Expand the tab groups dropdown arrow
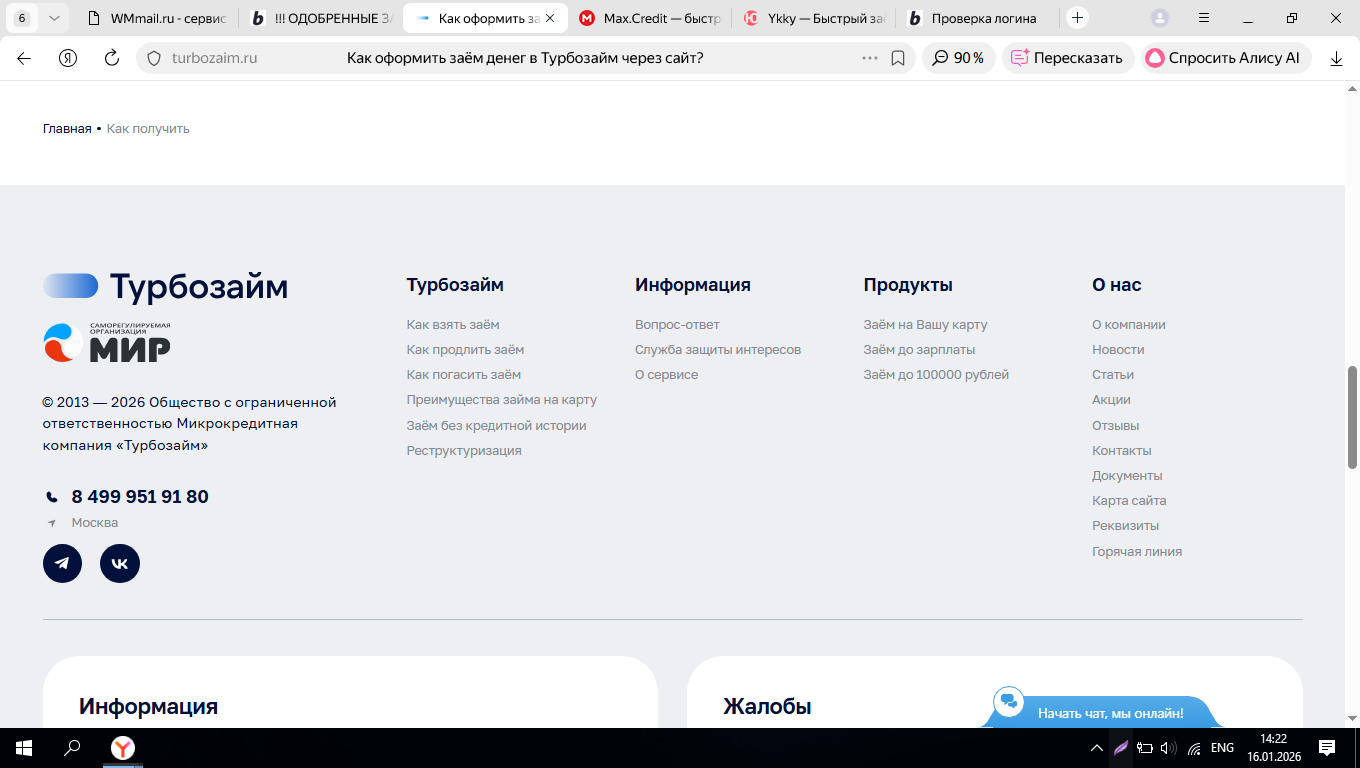The height and width of the screenshot is (768, 1360). (54, 18)
